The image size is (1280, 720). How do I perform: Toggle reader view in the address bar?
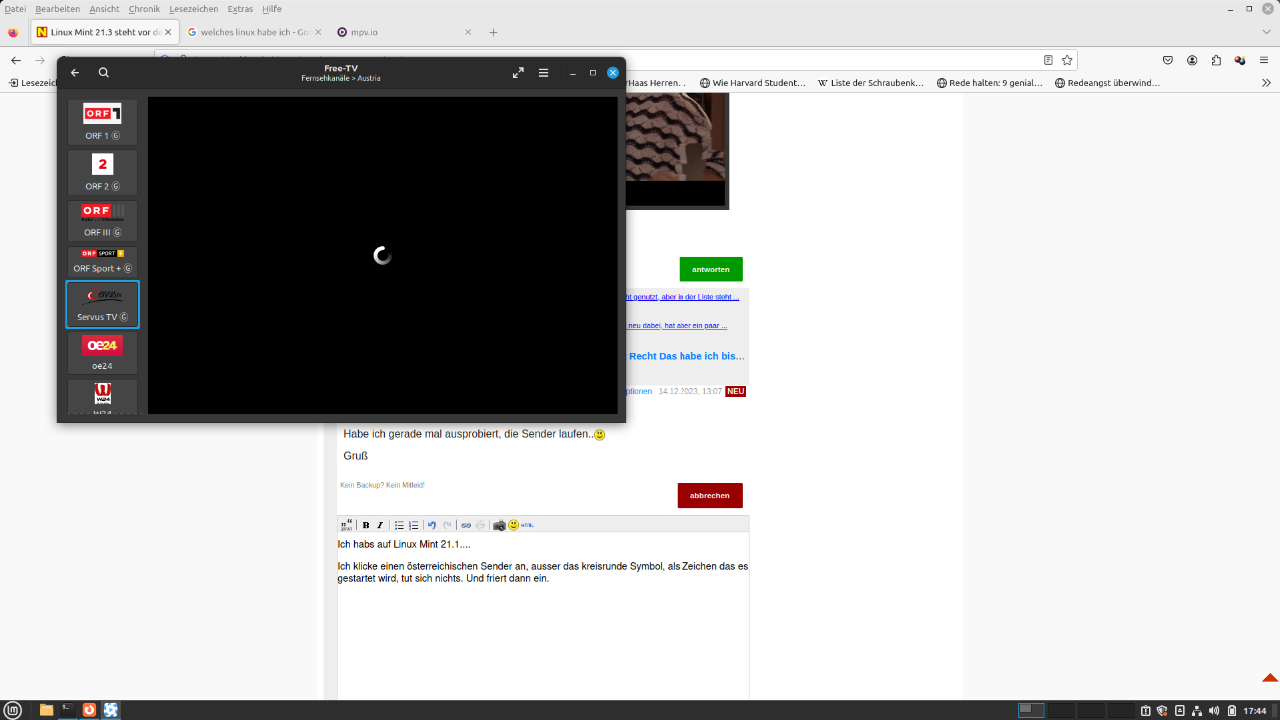1048,60
